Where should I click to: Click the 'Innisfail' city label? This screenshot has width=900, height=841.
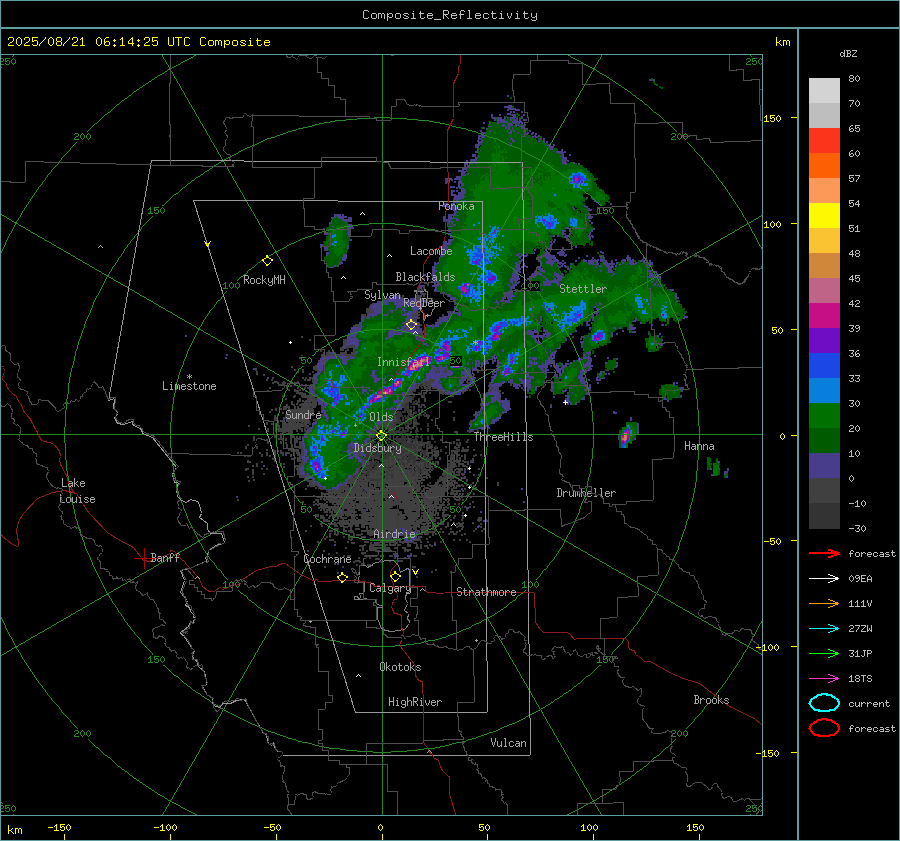[403, 362]
